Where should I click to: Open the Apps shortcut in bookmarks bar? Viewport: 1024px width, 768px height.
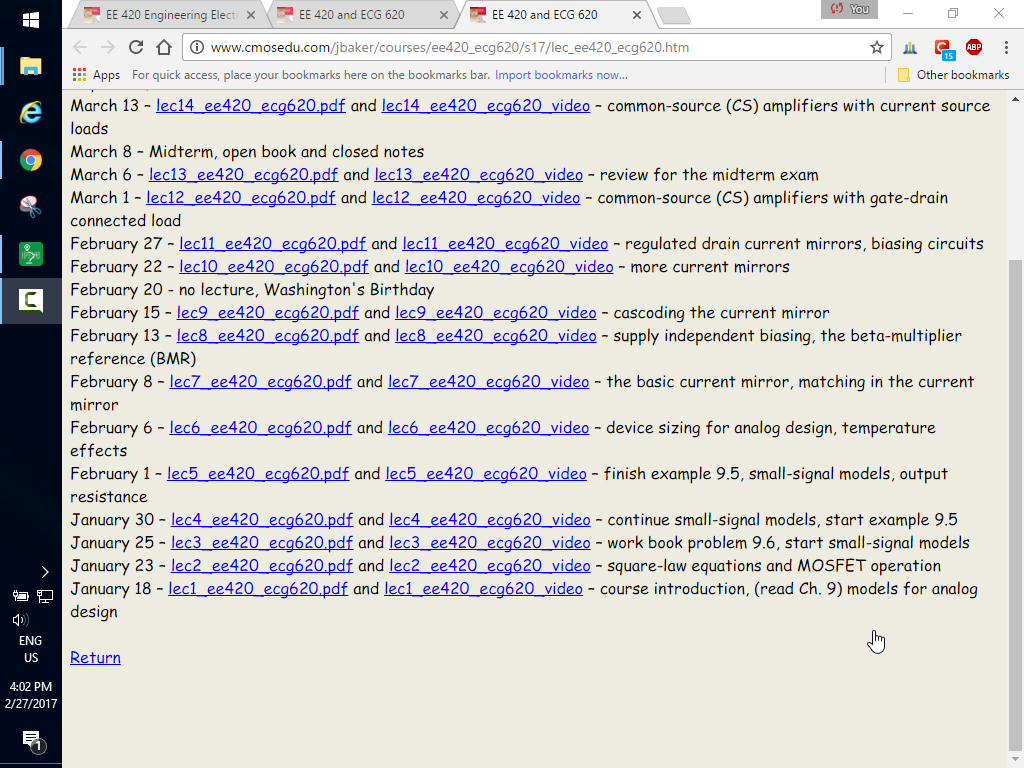96,75
